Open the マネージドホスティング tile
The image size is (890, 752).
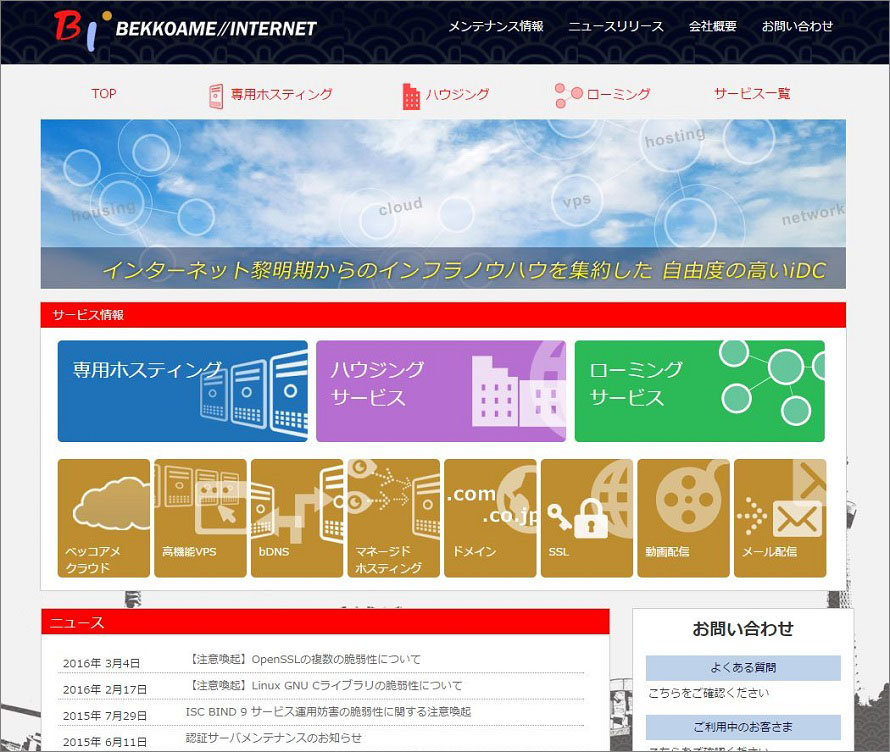coord(393,518)
